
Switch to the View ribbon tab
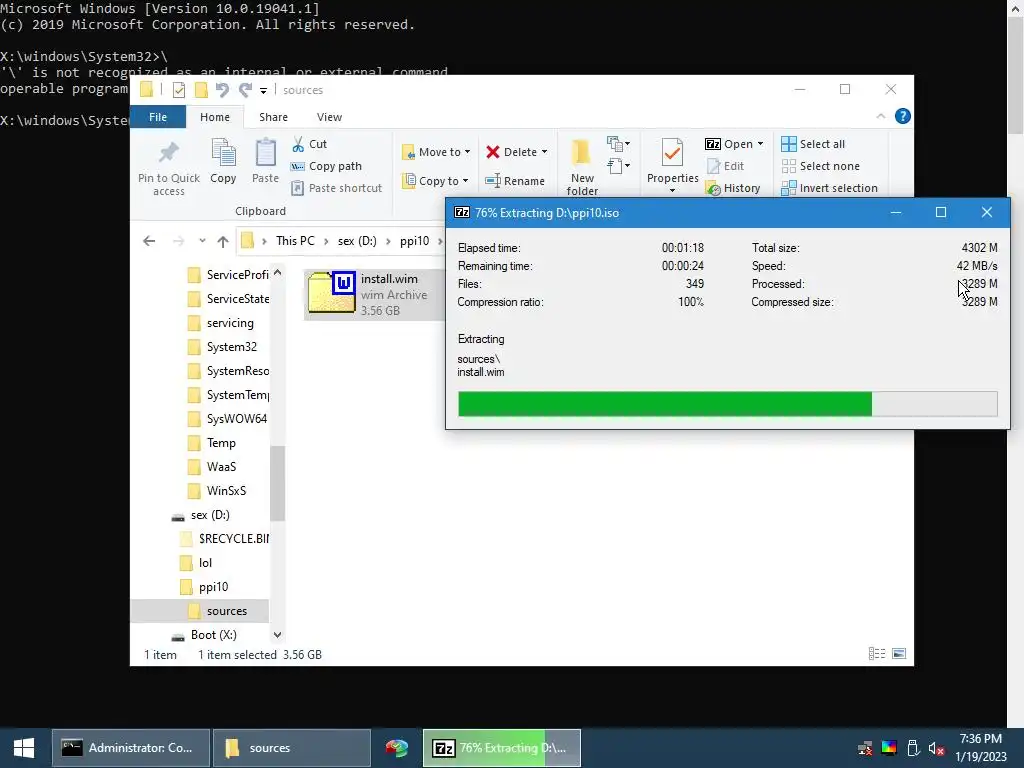[329, 117]
